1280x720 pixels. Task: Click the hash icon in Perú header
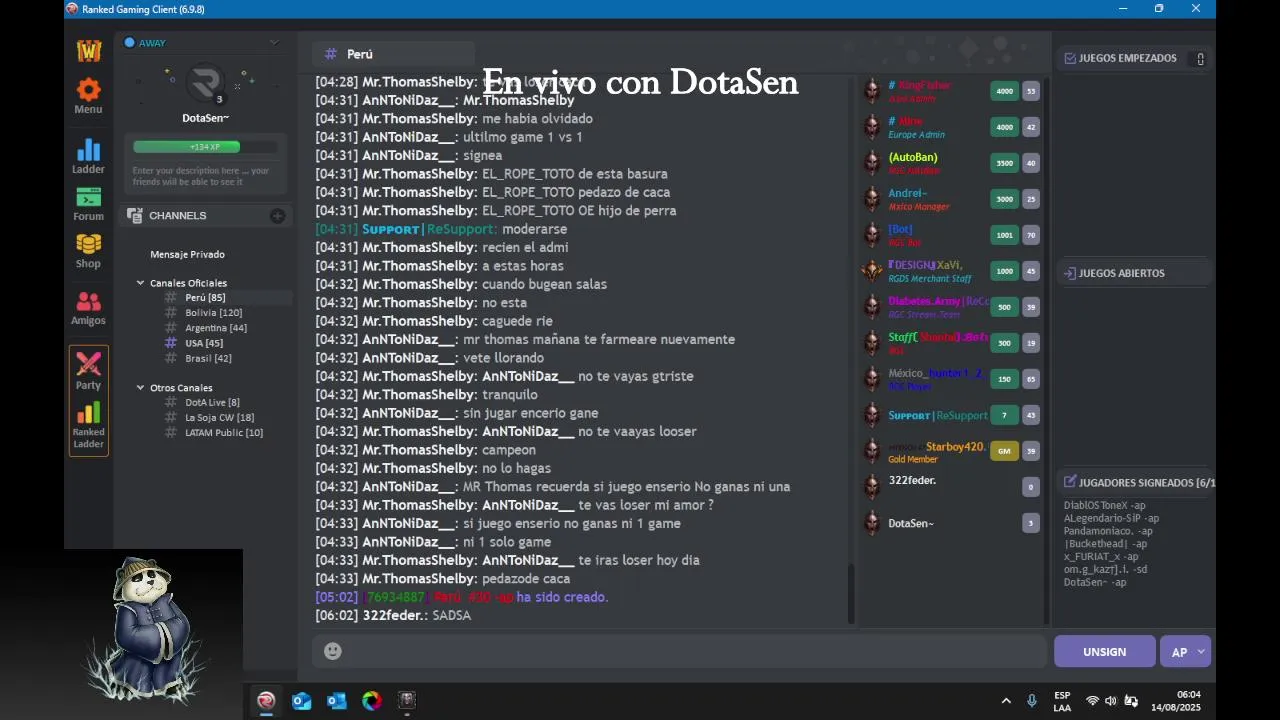click(331, 54)
